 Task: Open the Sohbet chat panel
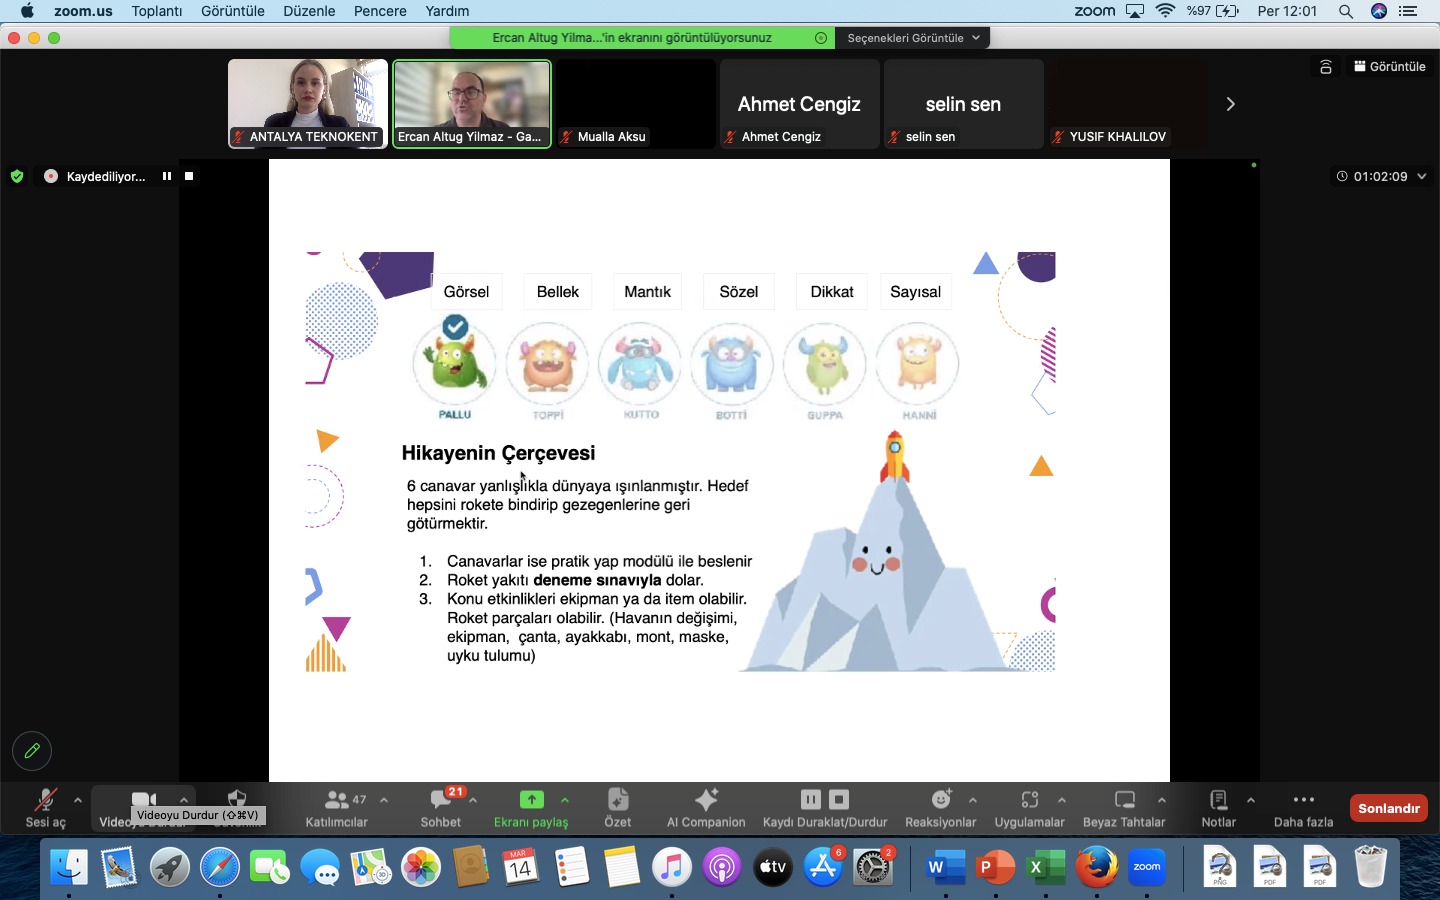[x=440, y=807]
